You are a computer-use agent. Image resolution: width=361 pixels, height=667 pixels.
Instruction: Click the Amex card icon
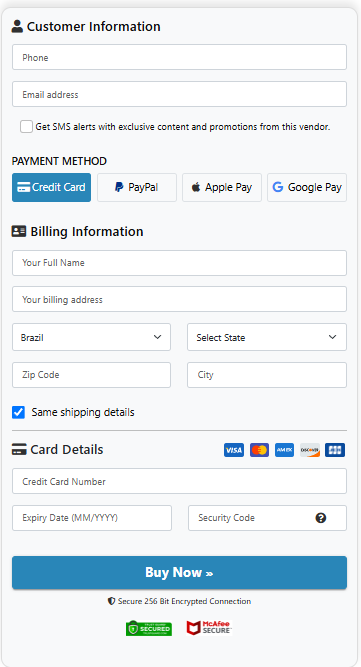coord(284,450)
